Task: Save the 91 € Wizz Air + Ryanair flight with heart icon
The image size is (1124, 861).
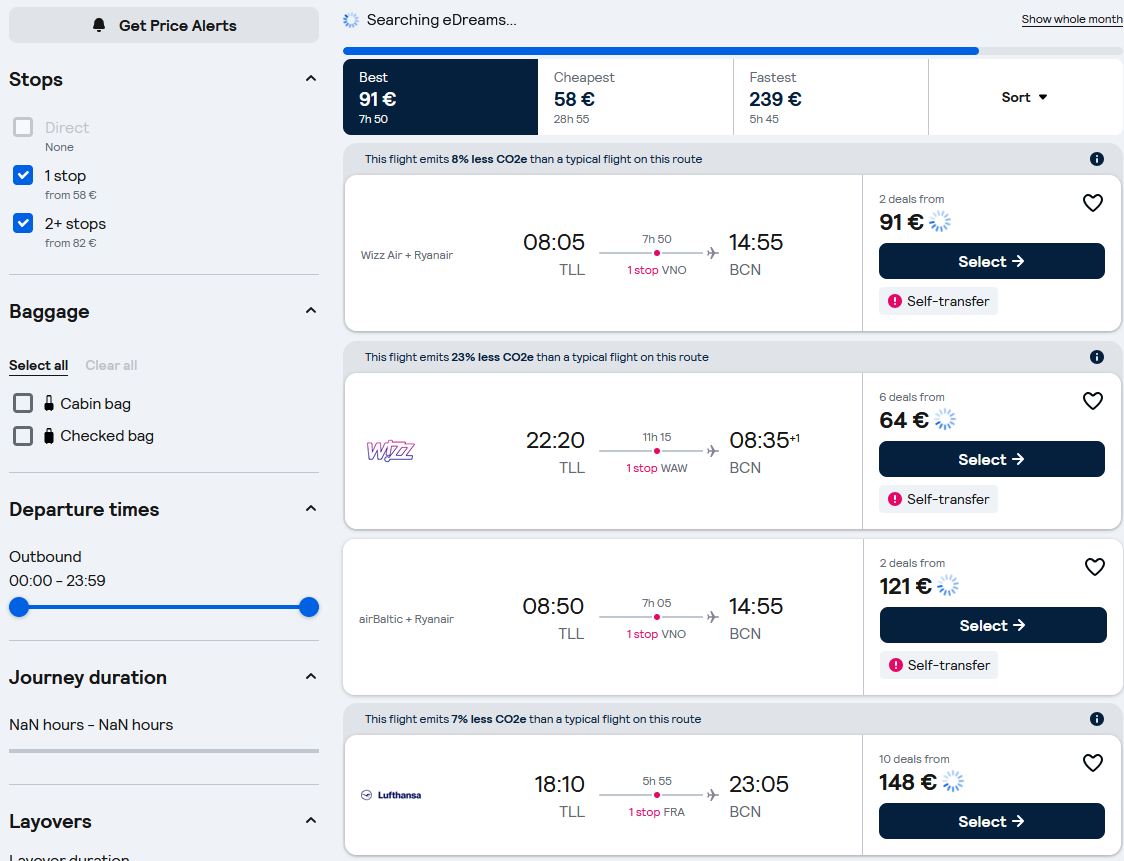Action: pyautogui.click(x=1092, y=203)
